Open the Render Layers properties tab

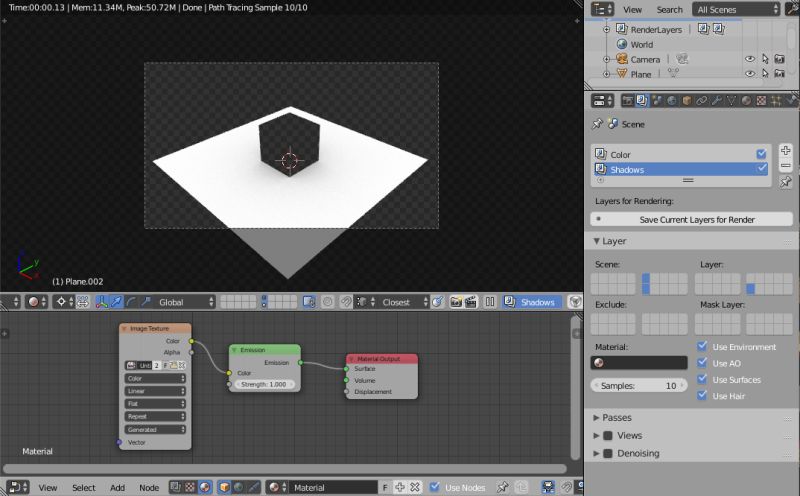(642, 101)
